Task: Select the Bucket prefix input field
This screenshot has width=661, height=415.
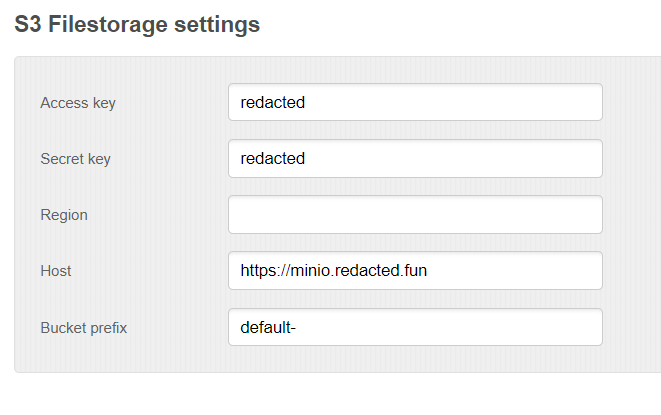Action: pyautogui.click(x=415, y=327)
